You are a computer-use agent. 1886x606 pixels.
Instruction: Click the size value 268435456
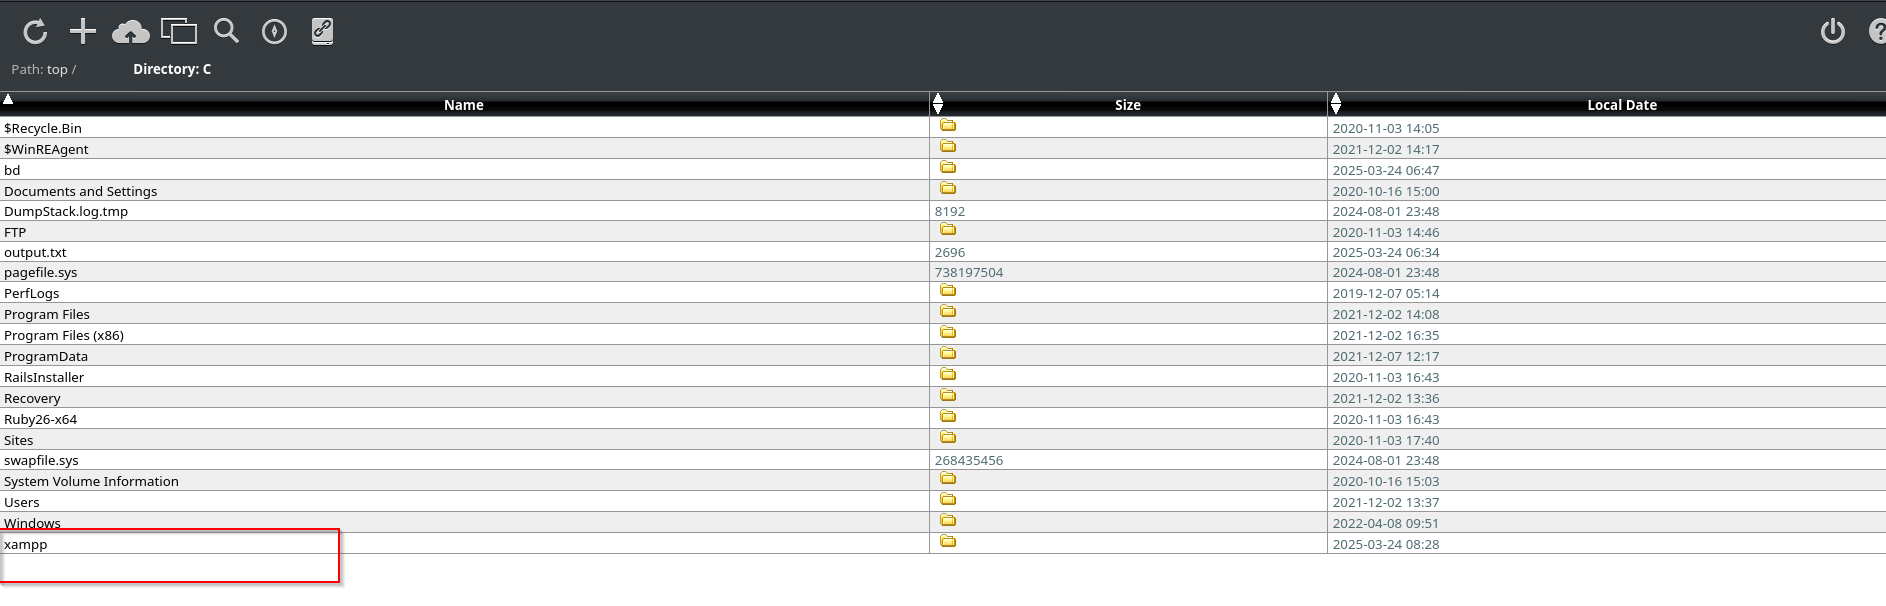point(969,461)
